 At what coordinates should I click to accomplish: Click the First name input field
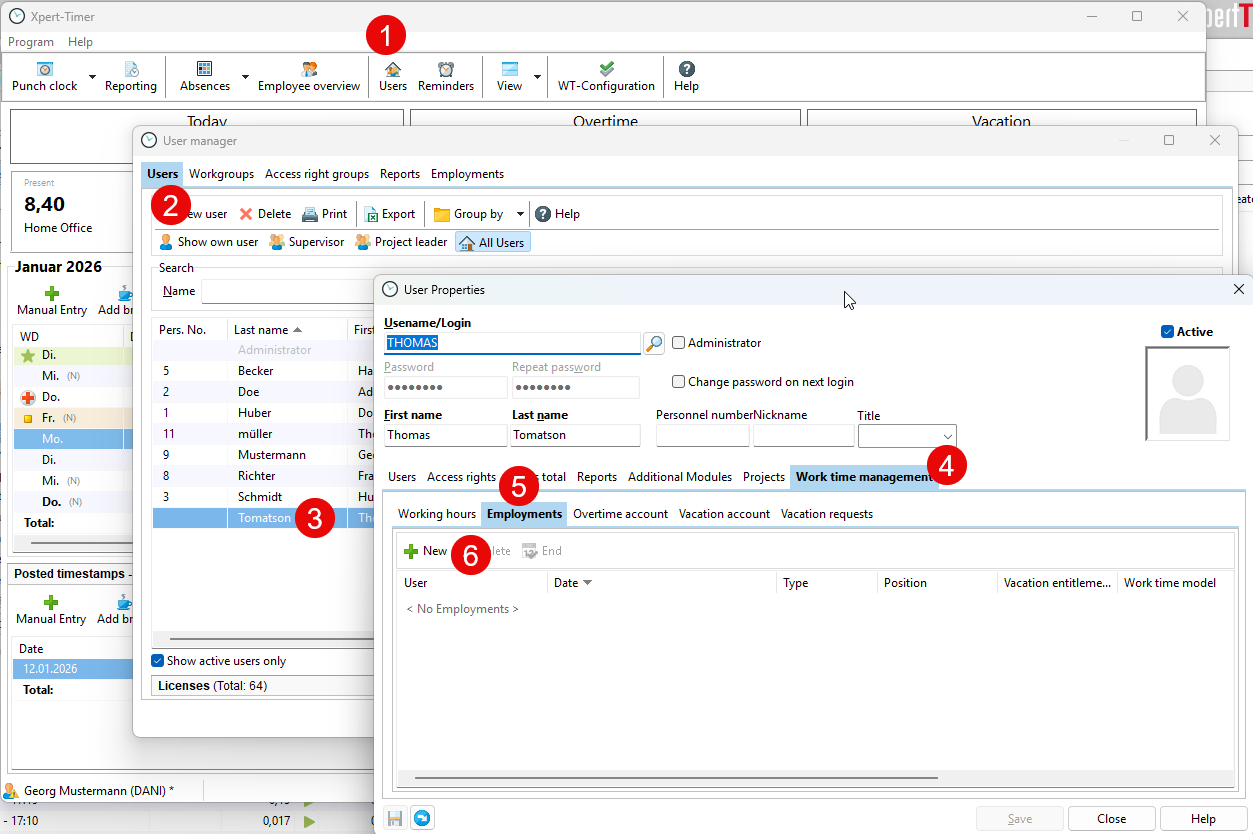coord(445,435)
